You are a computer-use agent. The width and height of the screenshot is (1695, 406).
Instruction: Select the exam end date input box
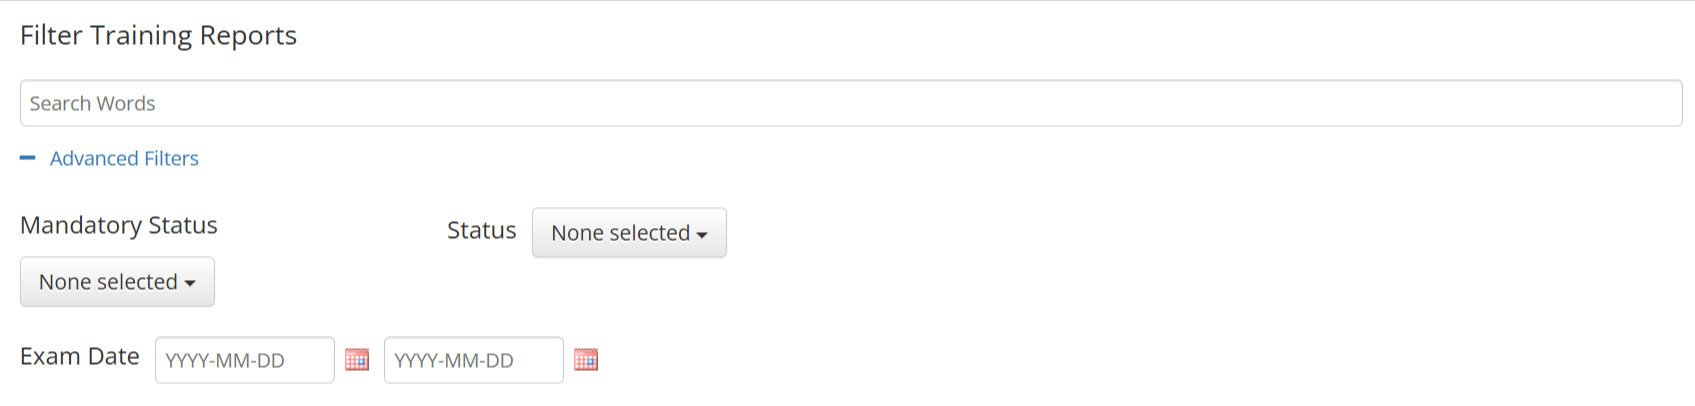point(474,360)
